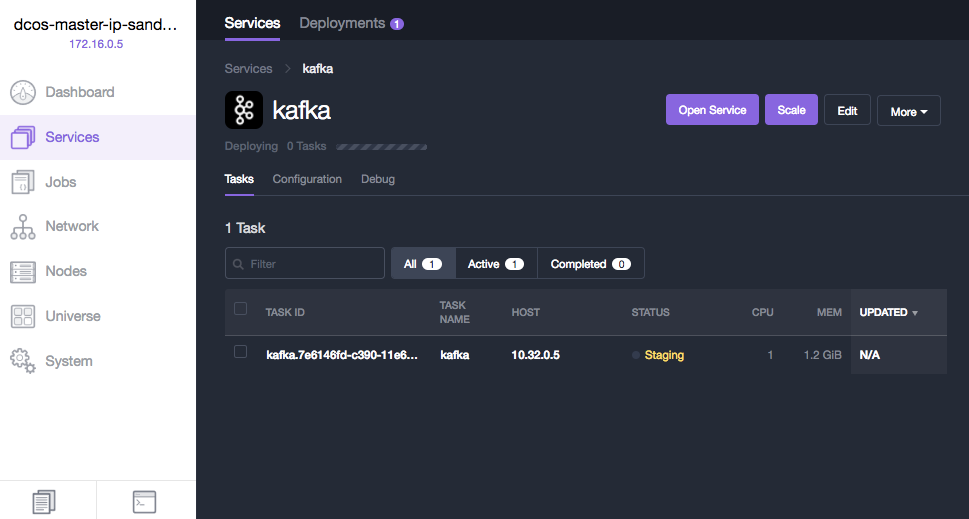Screen dimensions: 969x519
Task: Click the N/A updated value
Action: click(870, 355)
